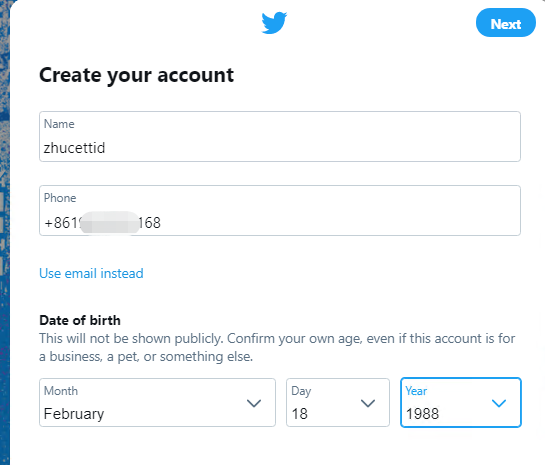Open the Month dropdown showing February

[x=157, y=402]
